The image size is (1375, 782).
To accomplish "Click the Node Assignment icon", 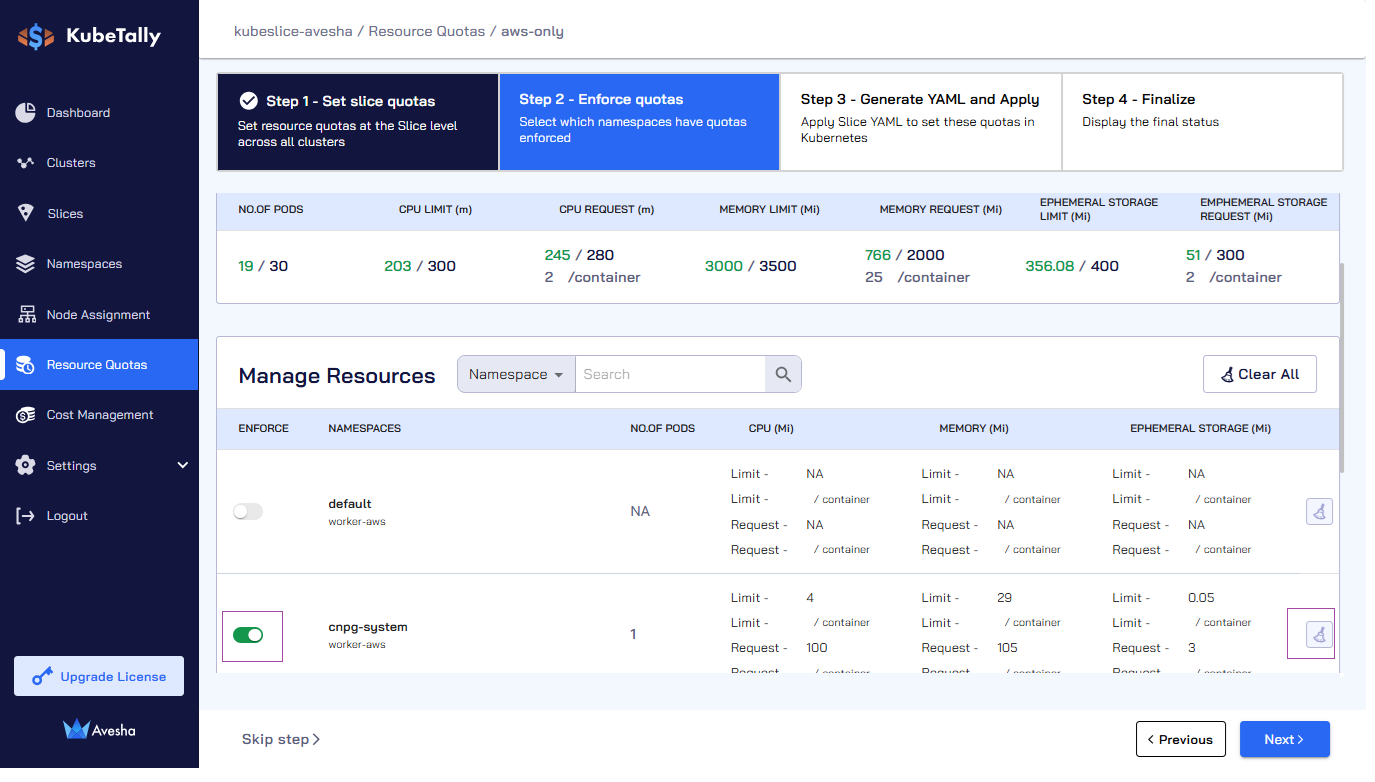I will [27, 314].
